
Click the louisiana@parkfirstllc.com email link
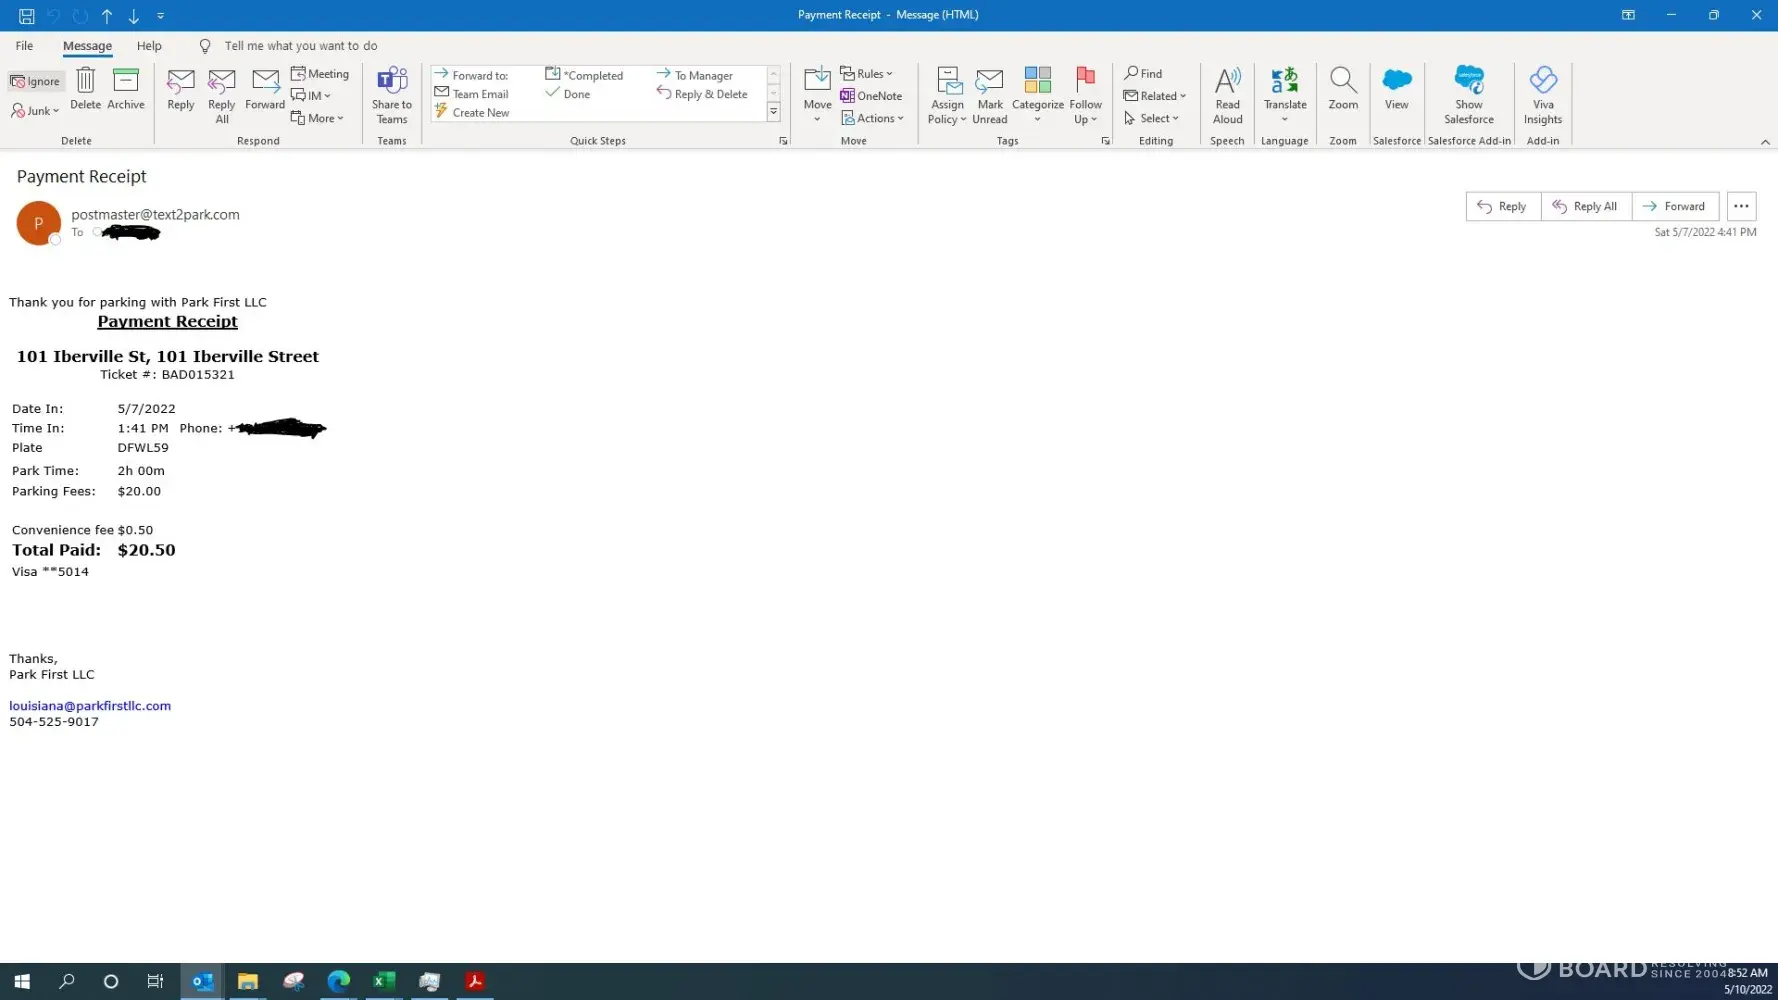[x=90, y=706]
